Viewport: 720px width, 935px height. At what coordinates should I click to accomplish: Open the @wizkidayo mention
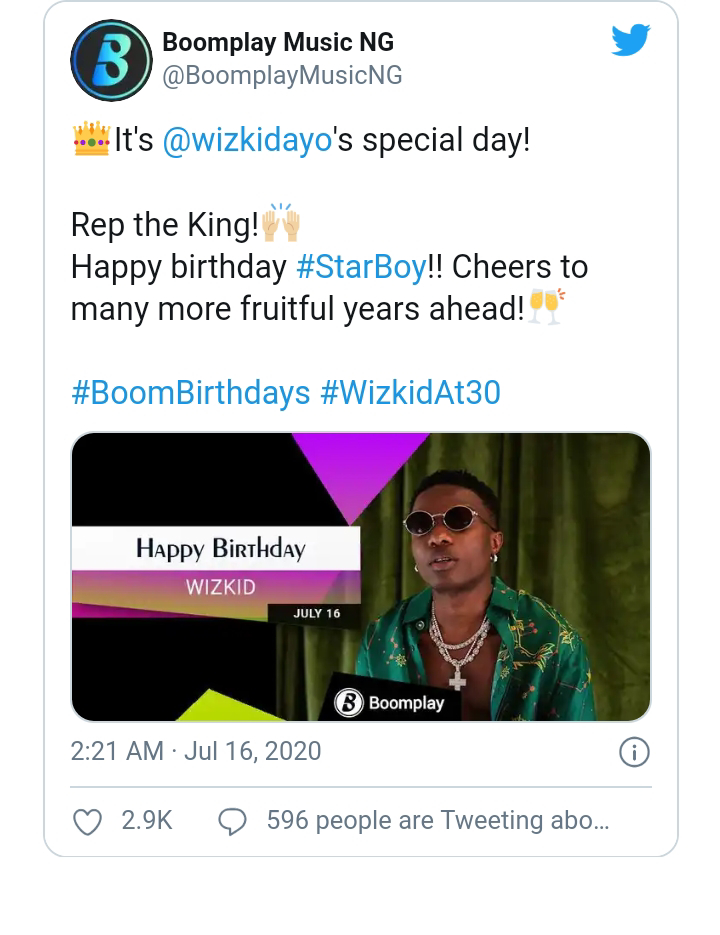coord(246,140)
